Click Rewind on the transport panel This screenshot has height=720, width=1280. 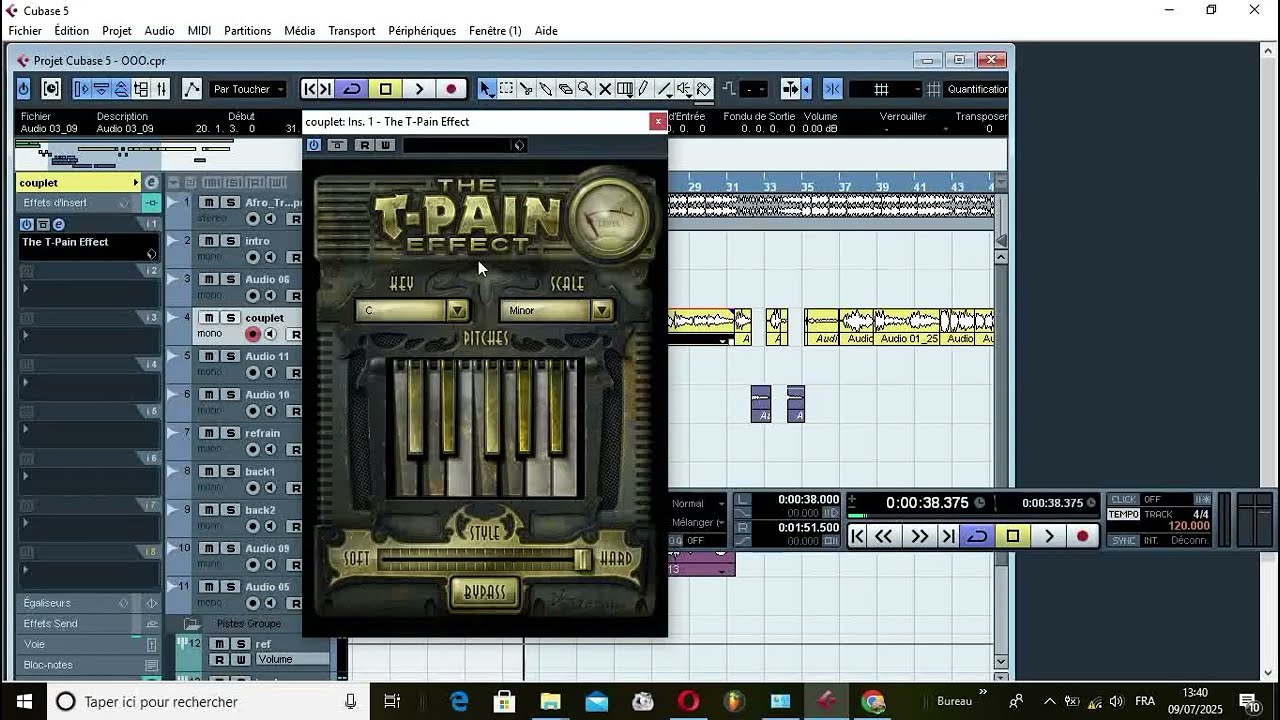click(x=884, y=537)
